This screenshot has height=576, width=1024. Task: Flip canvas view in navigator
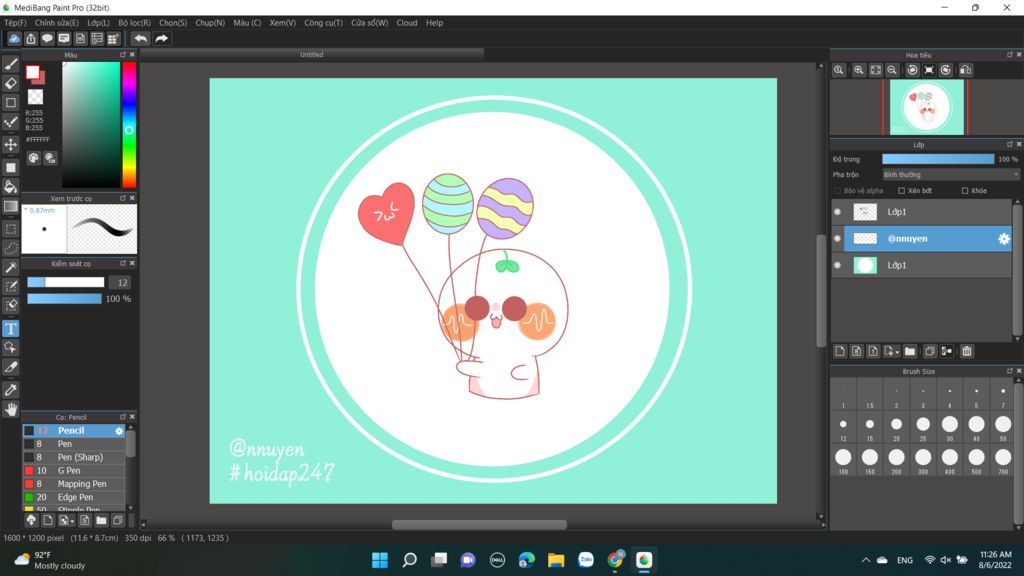965,70
